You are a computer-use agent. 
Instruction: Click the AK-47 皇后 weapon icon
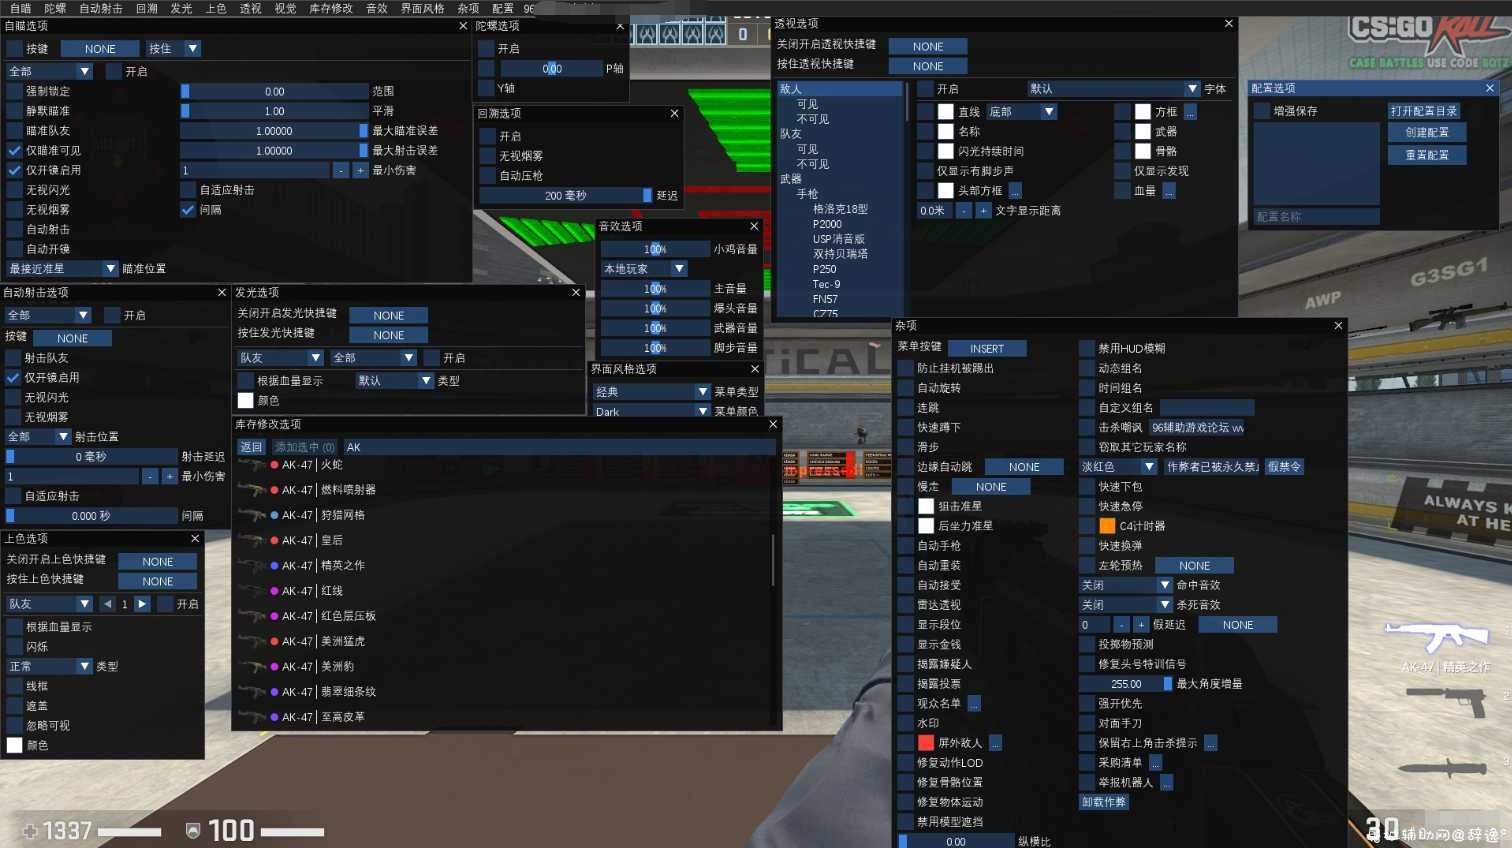251,540
